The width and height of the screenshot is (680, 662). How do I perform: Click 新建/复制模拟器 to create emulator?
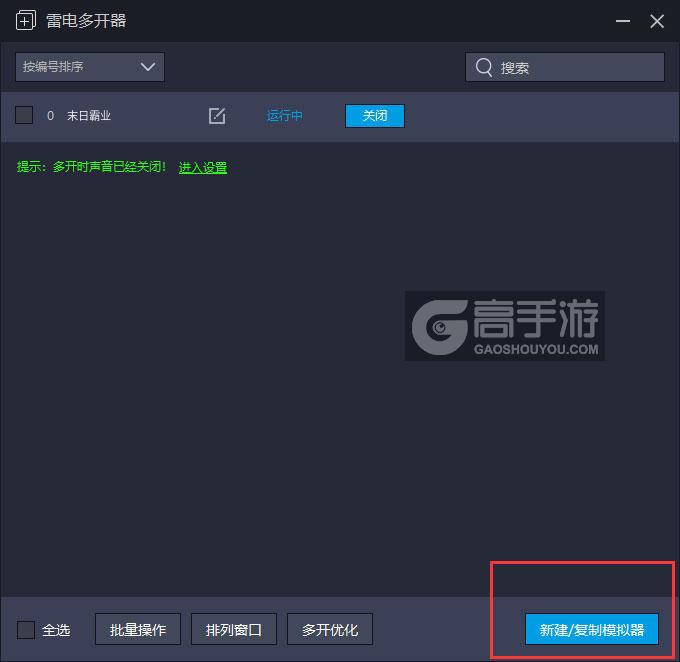592,629
